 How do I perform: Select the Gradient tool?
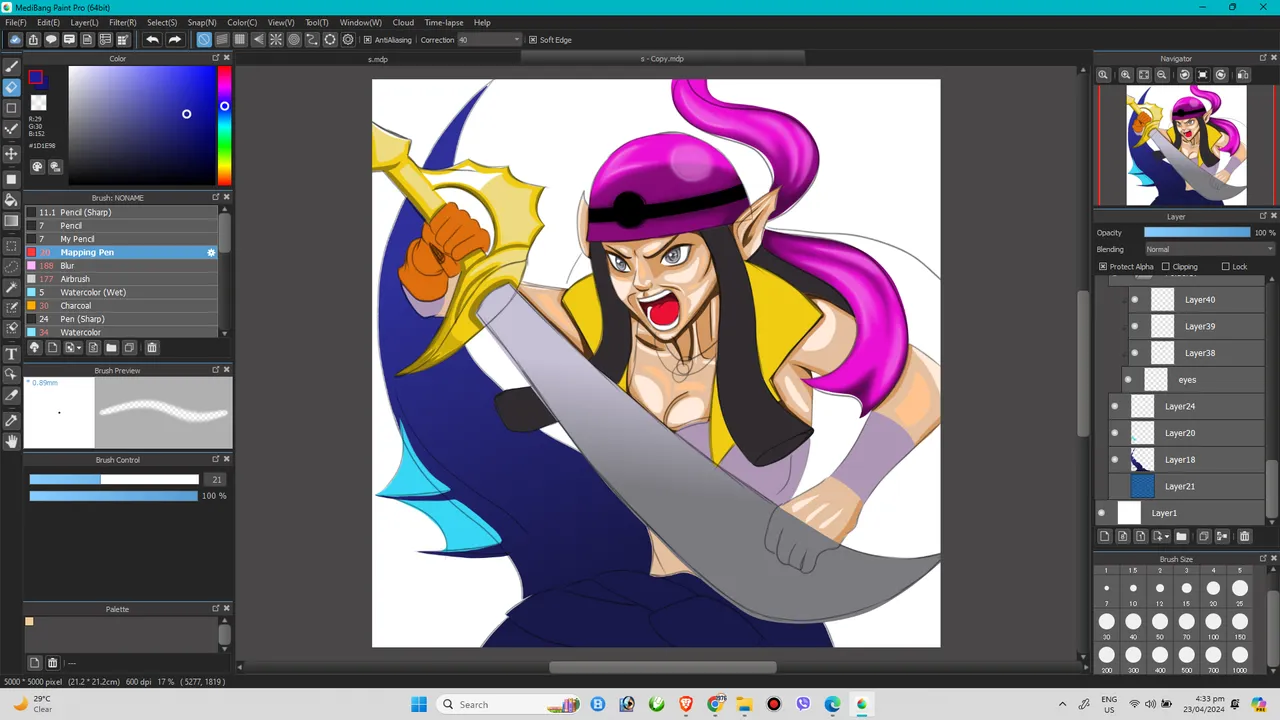12,221
